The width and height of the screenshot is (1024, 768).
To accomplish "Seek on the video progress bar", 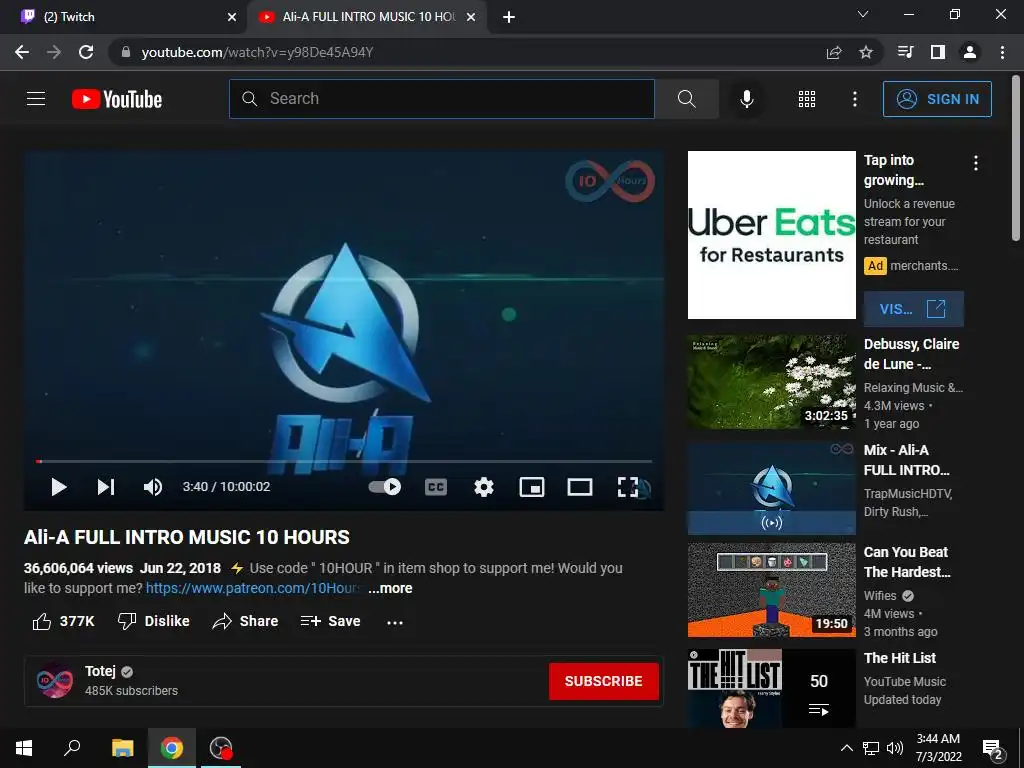I will 344,461.
